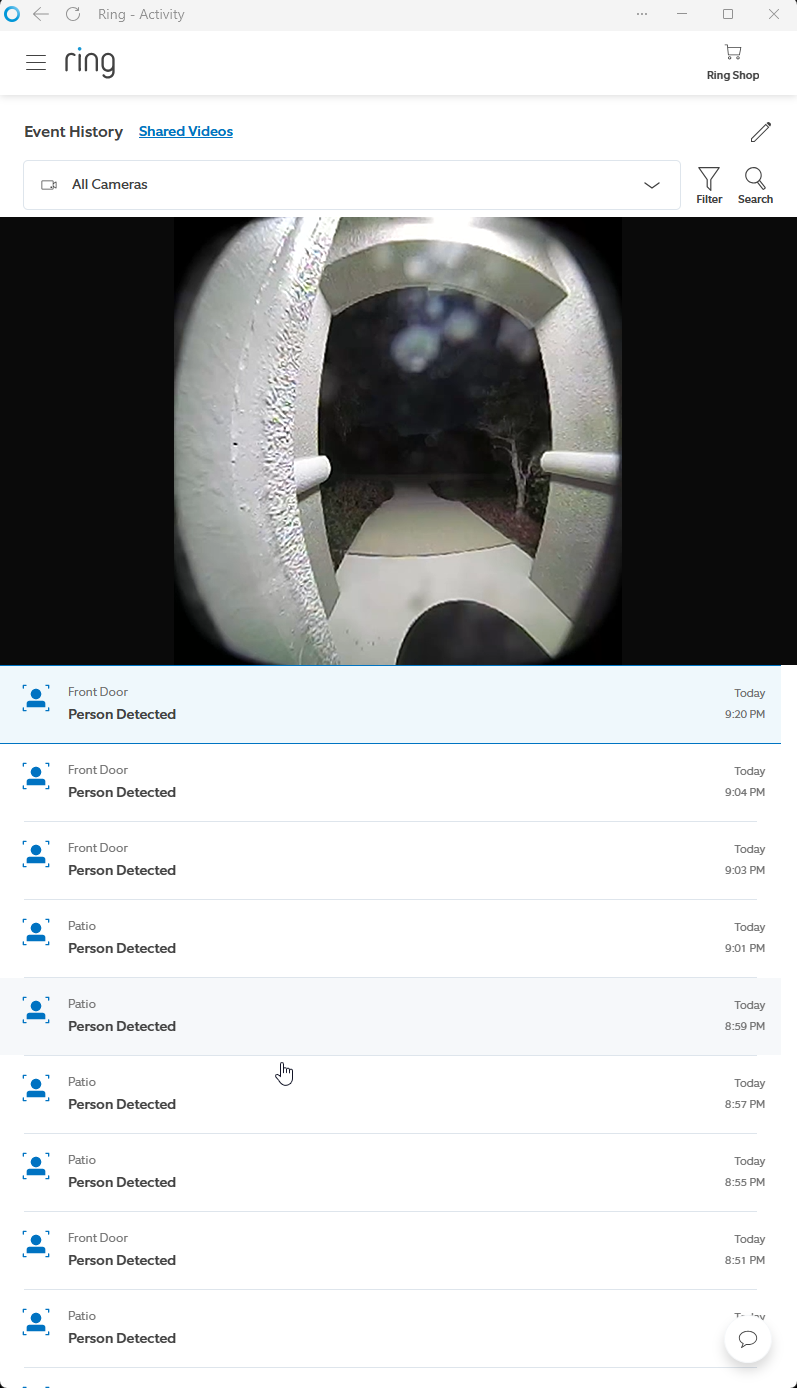Open the hamburger navigation menu
Screen dimensions: 797x1388
[x=36, y=62]
